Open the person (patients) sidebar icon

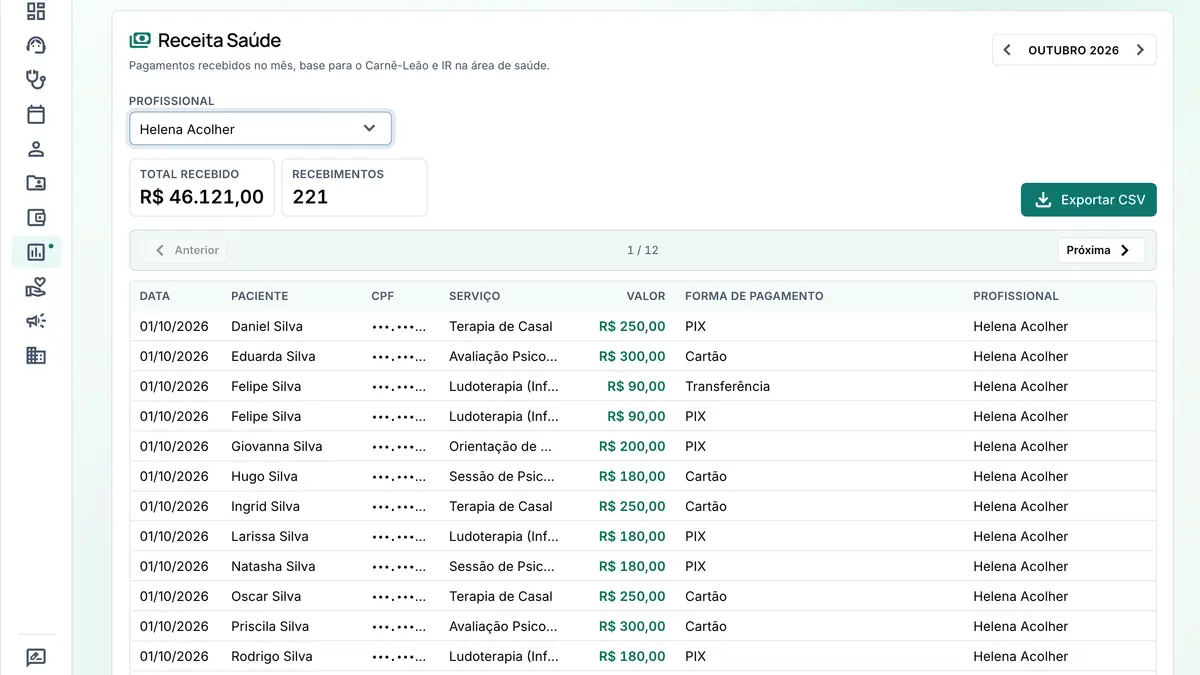point(36,149)
